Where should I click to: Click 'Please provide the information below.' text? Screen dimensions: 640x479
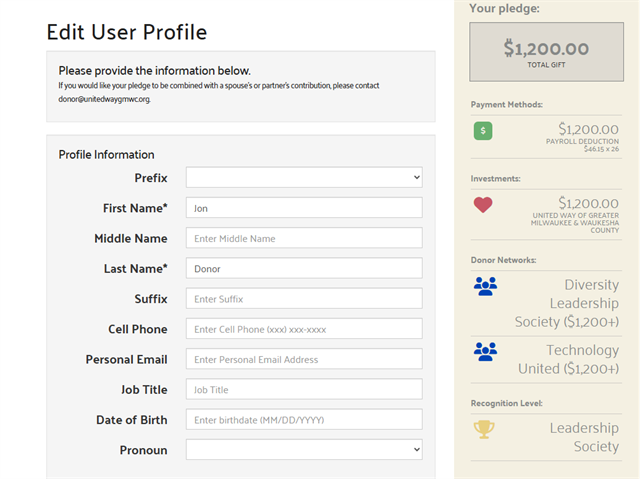coord(154,71)
